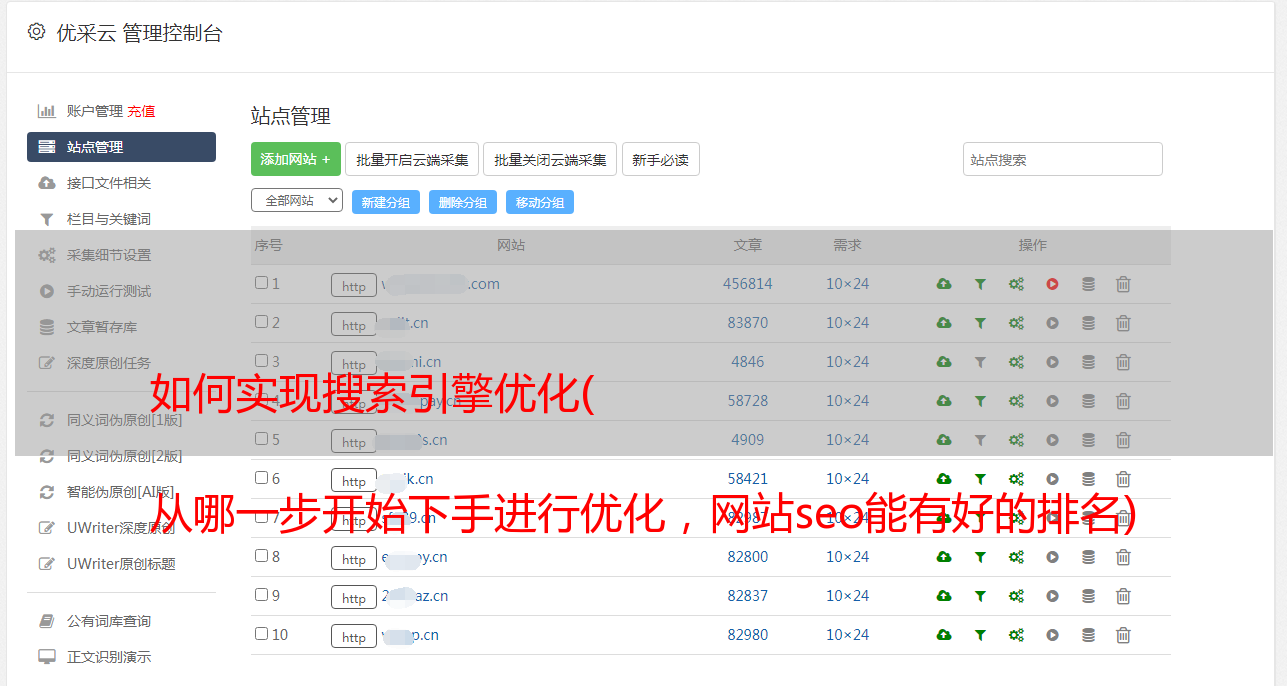Image resolution: width=1287 pixels, height=686 pixels.
Task: Click the trash icon in row 1
Action: [x=1123, y=284]
